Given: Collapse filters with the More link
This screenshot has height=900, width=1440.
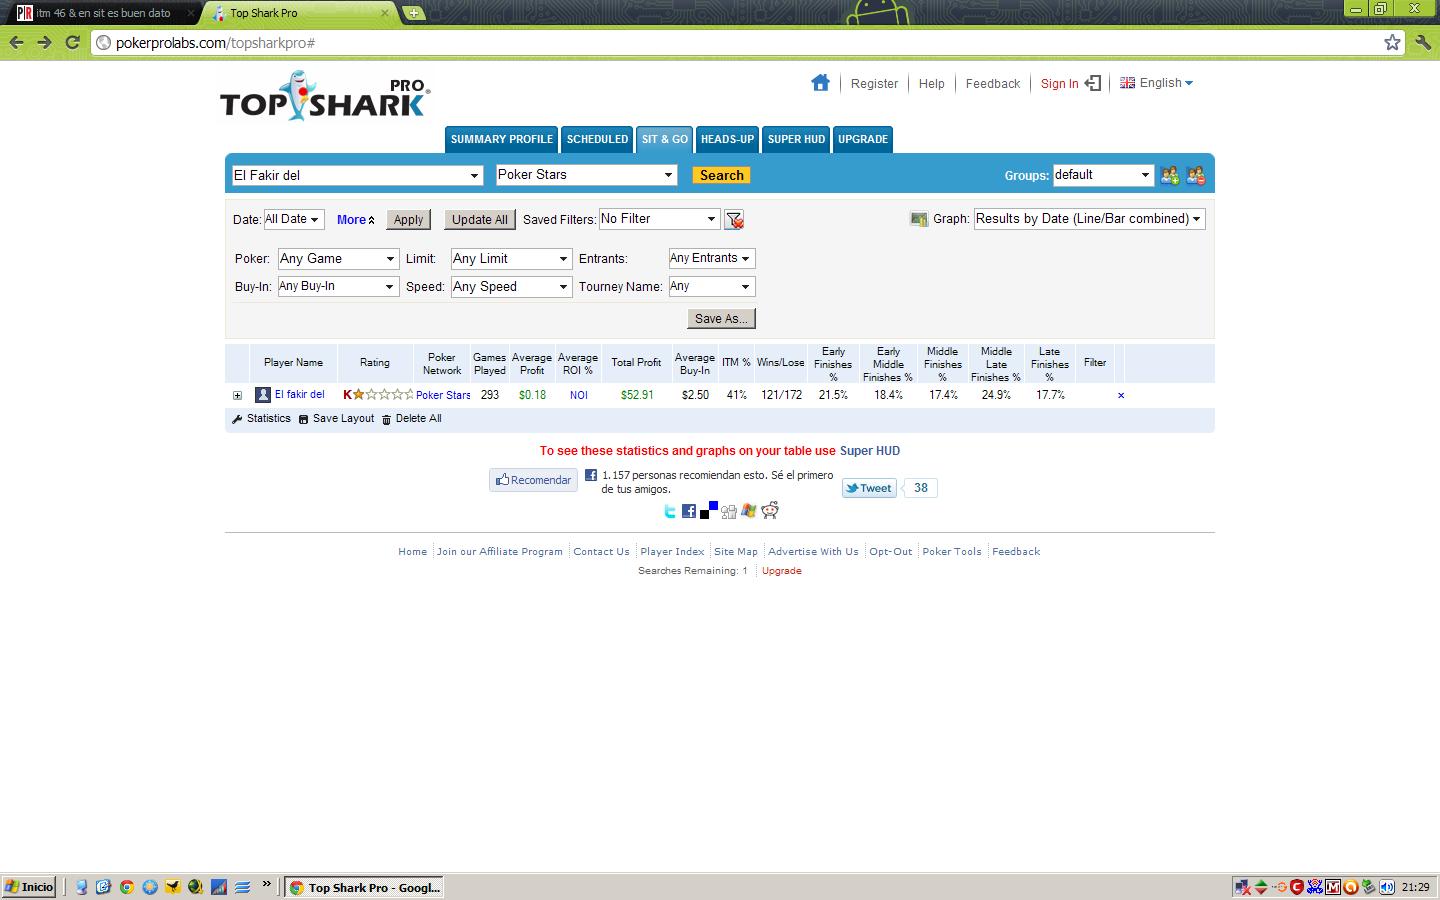Looking at the screenshot, I should click(x=355, y=220).
